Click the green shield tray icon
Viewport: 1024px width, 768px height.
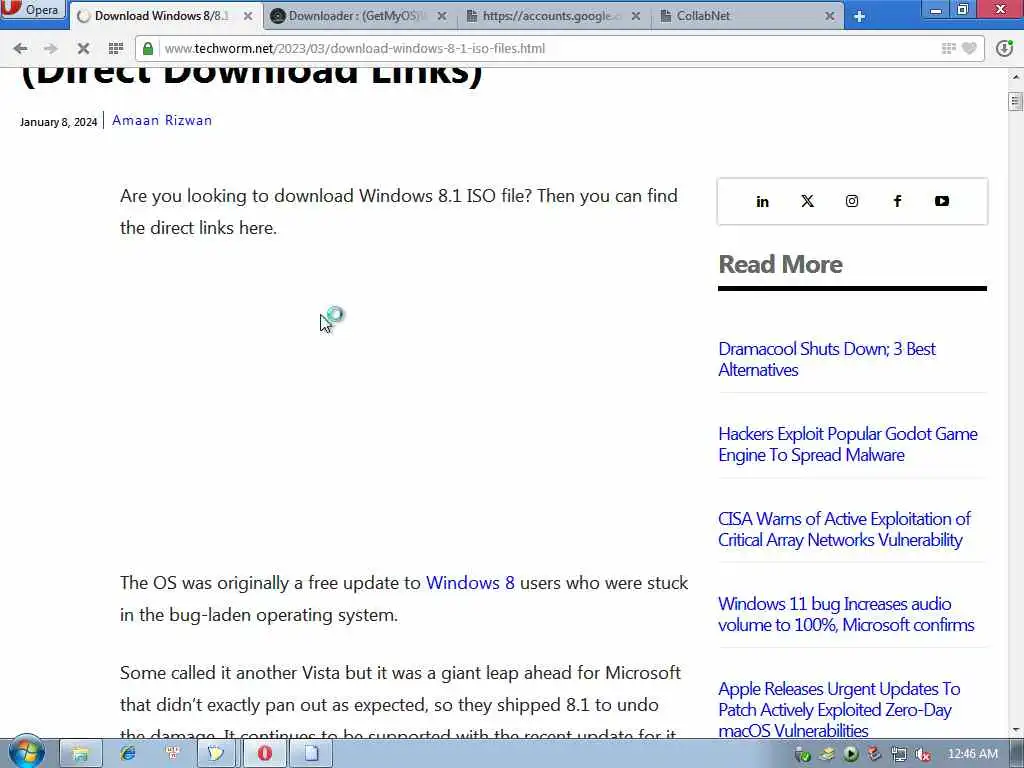[803, 755]
